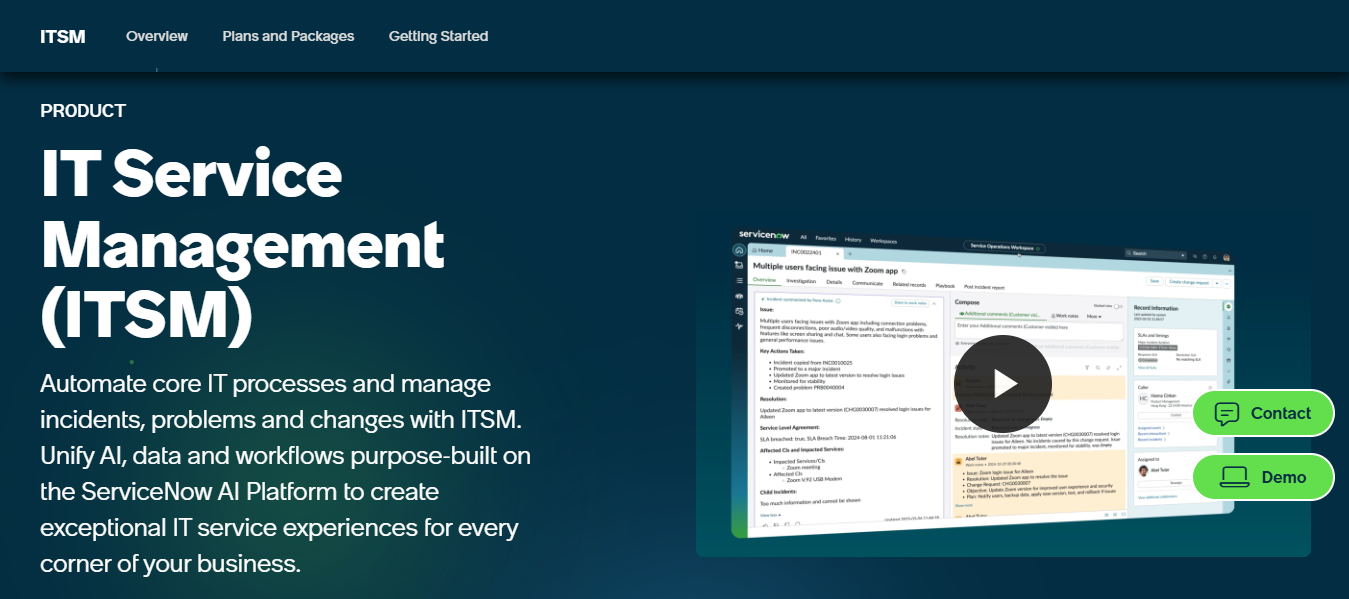Select the Getting Started tab

tap(438, 36)
